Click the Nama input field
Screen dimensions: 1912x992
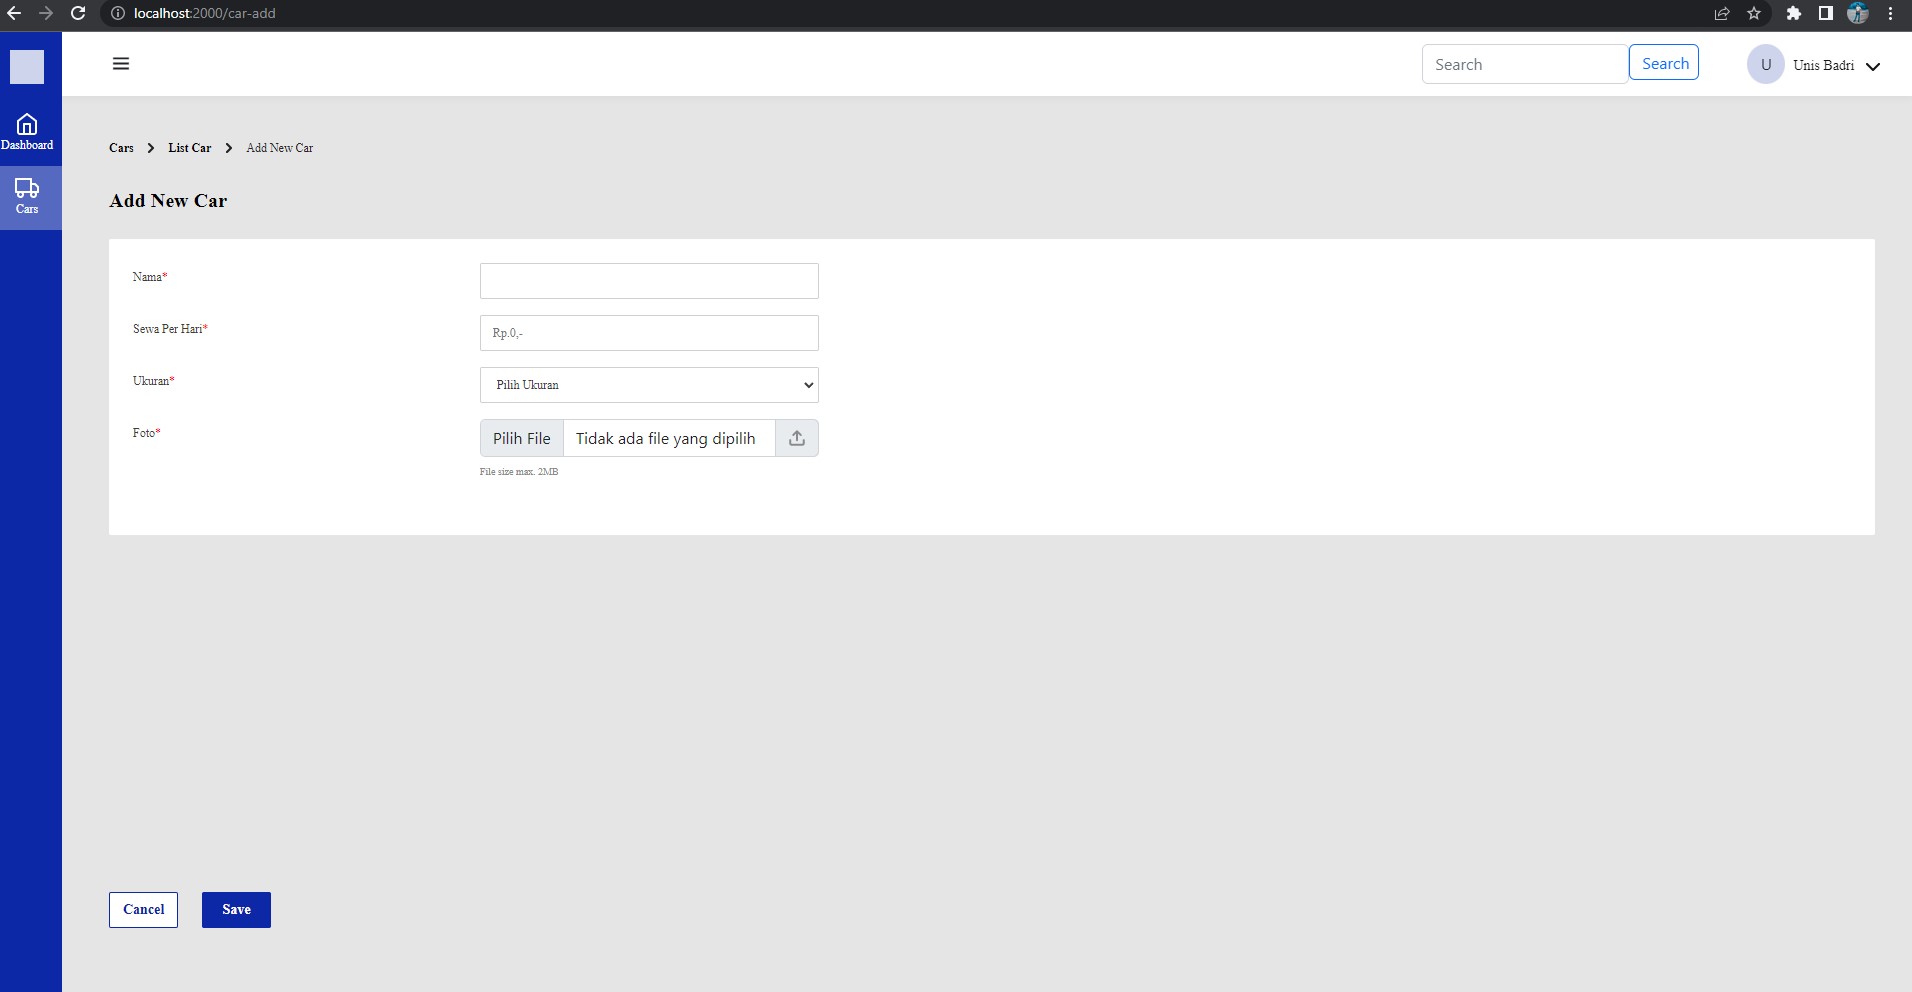pos(648,281)
